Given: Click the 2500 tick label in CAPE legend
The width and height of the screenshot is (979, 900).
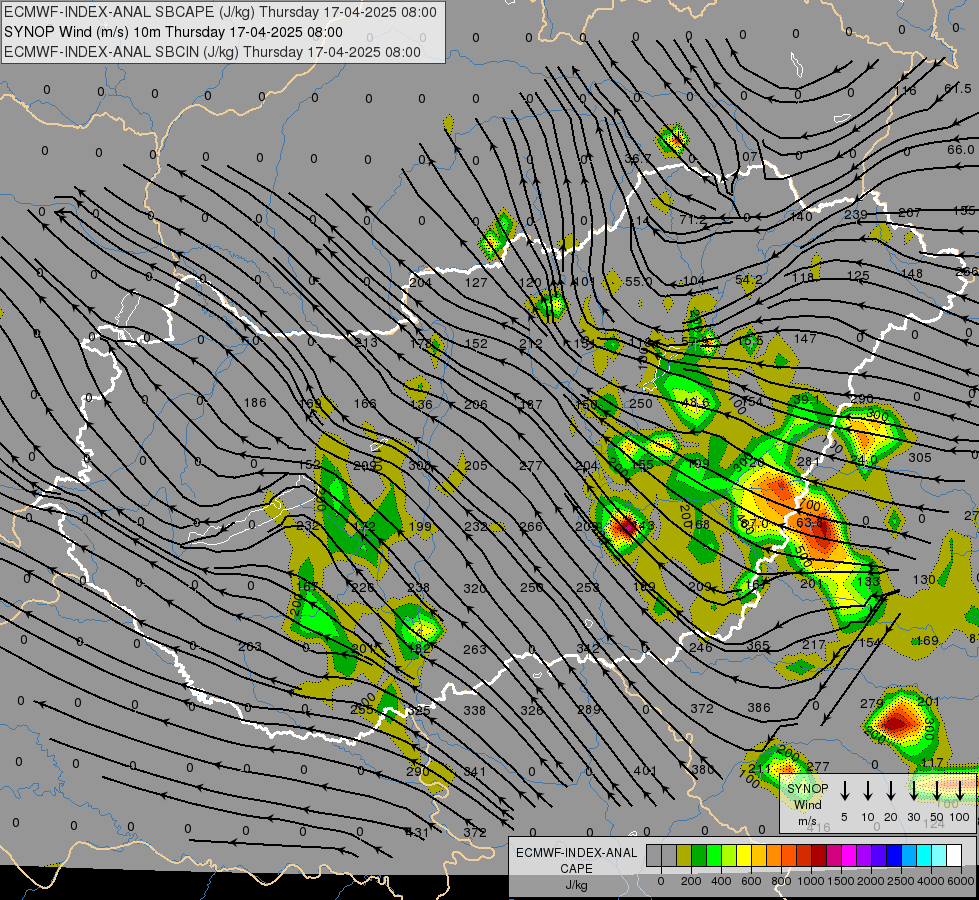Looking at the screenshot, I should pos(901,881).
